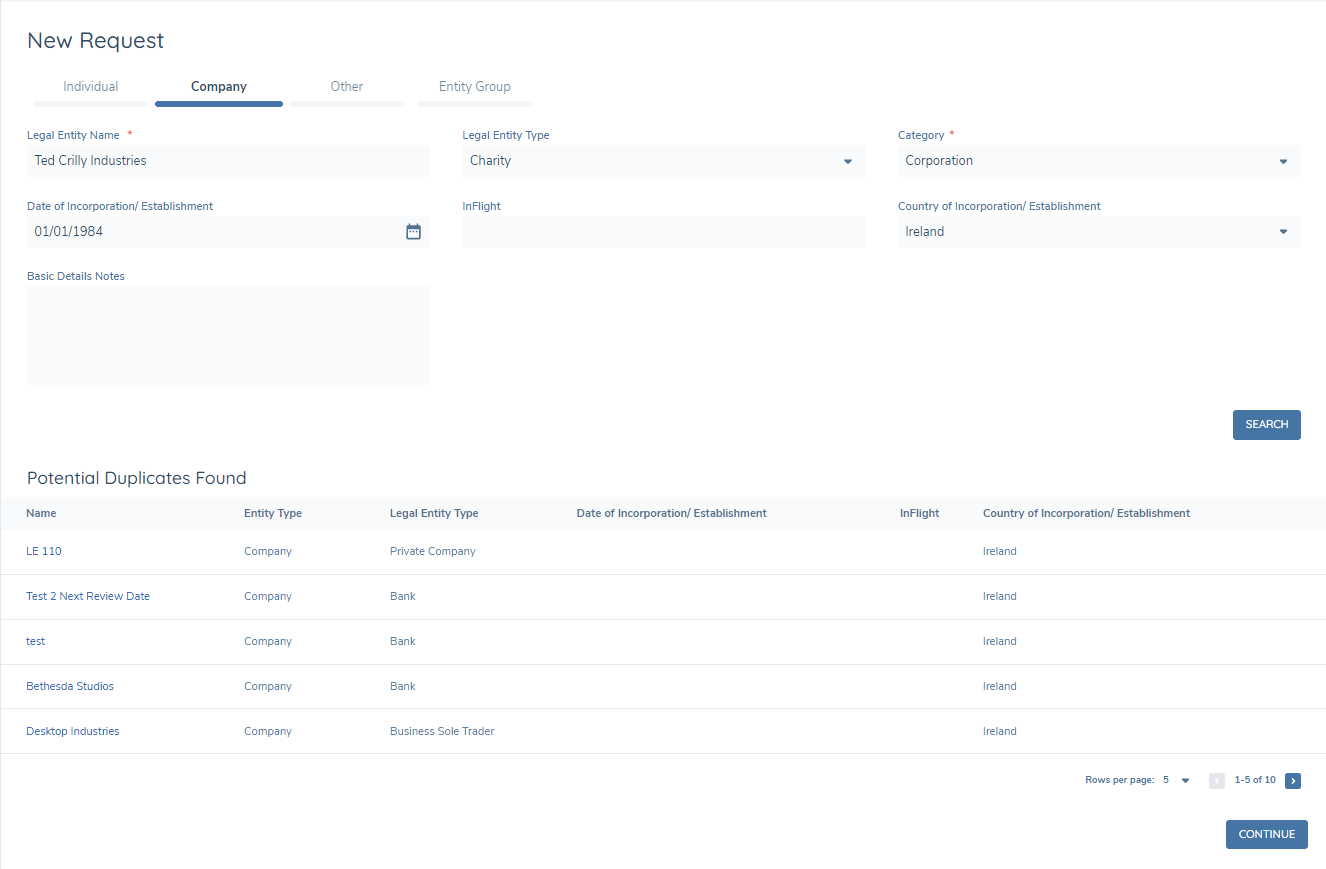Open the Category dropdown

point(1282,161)
